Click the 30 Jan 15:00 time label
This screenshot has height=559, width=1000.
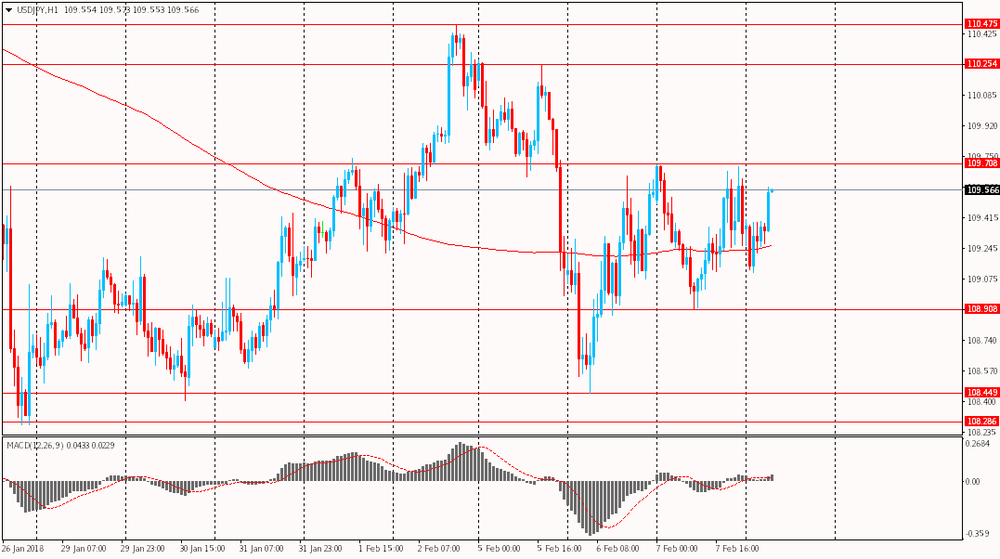(202, 548)
